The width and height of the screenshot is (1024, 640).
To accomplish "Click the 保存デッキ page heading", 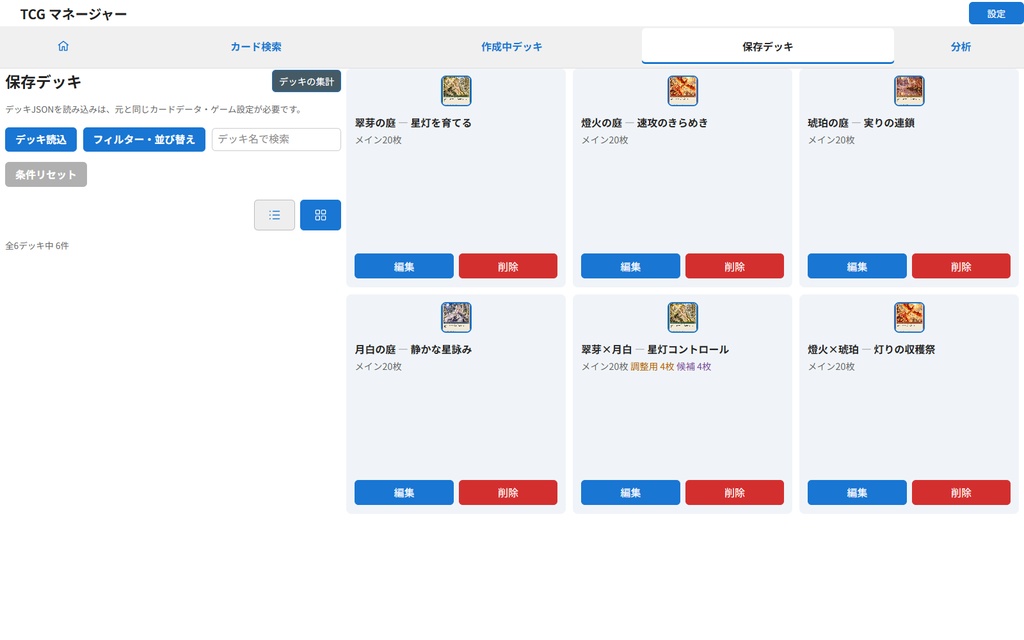I will click(43, 82).
